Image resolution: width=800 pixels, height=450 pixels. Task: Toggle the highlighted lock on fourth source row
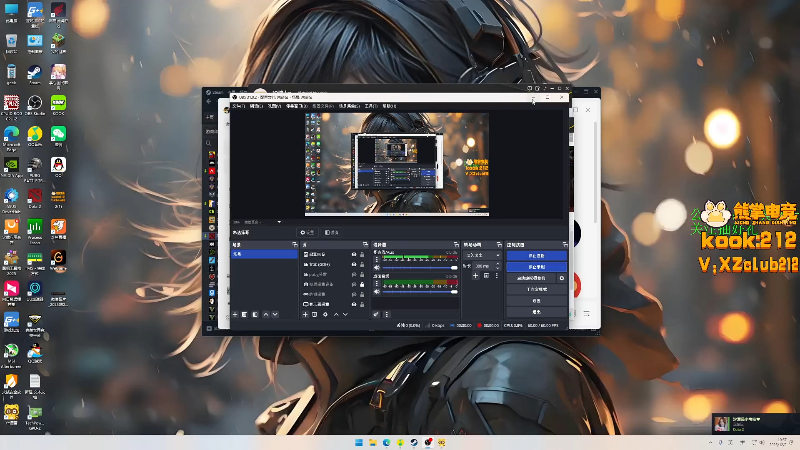[x=362, y=284]
